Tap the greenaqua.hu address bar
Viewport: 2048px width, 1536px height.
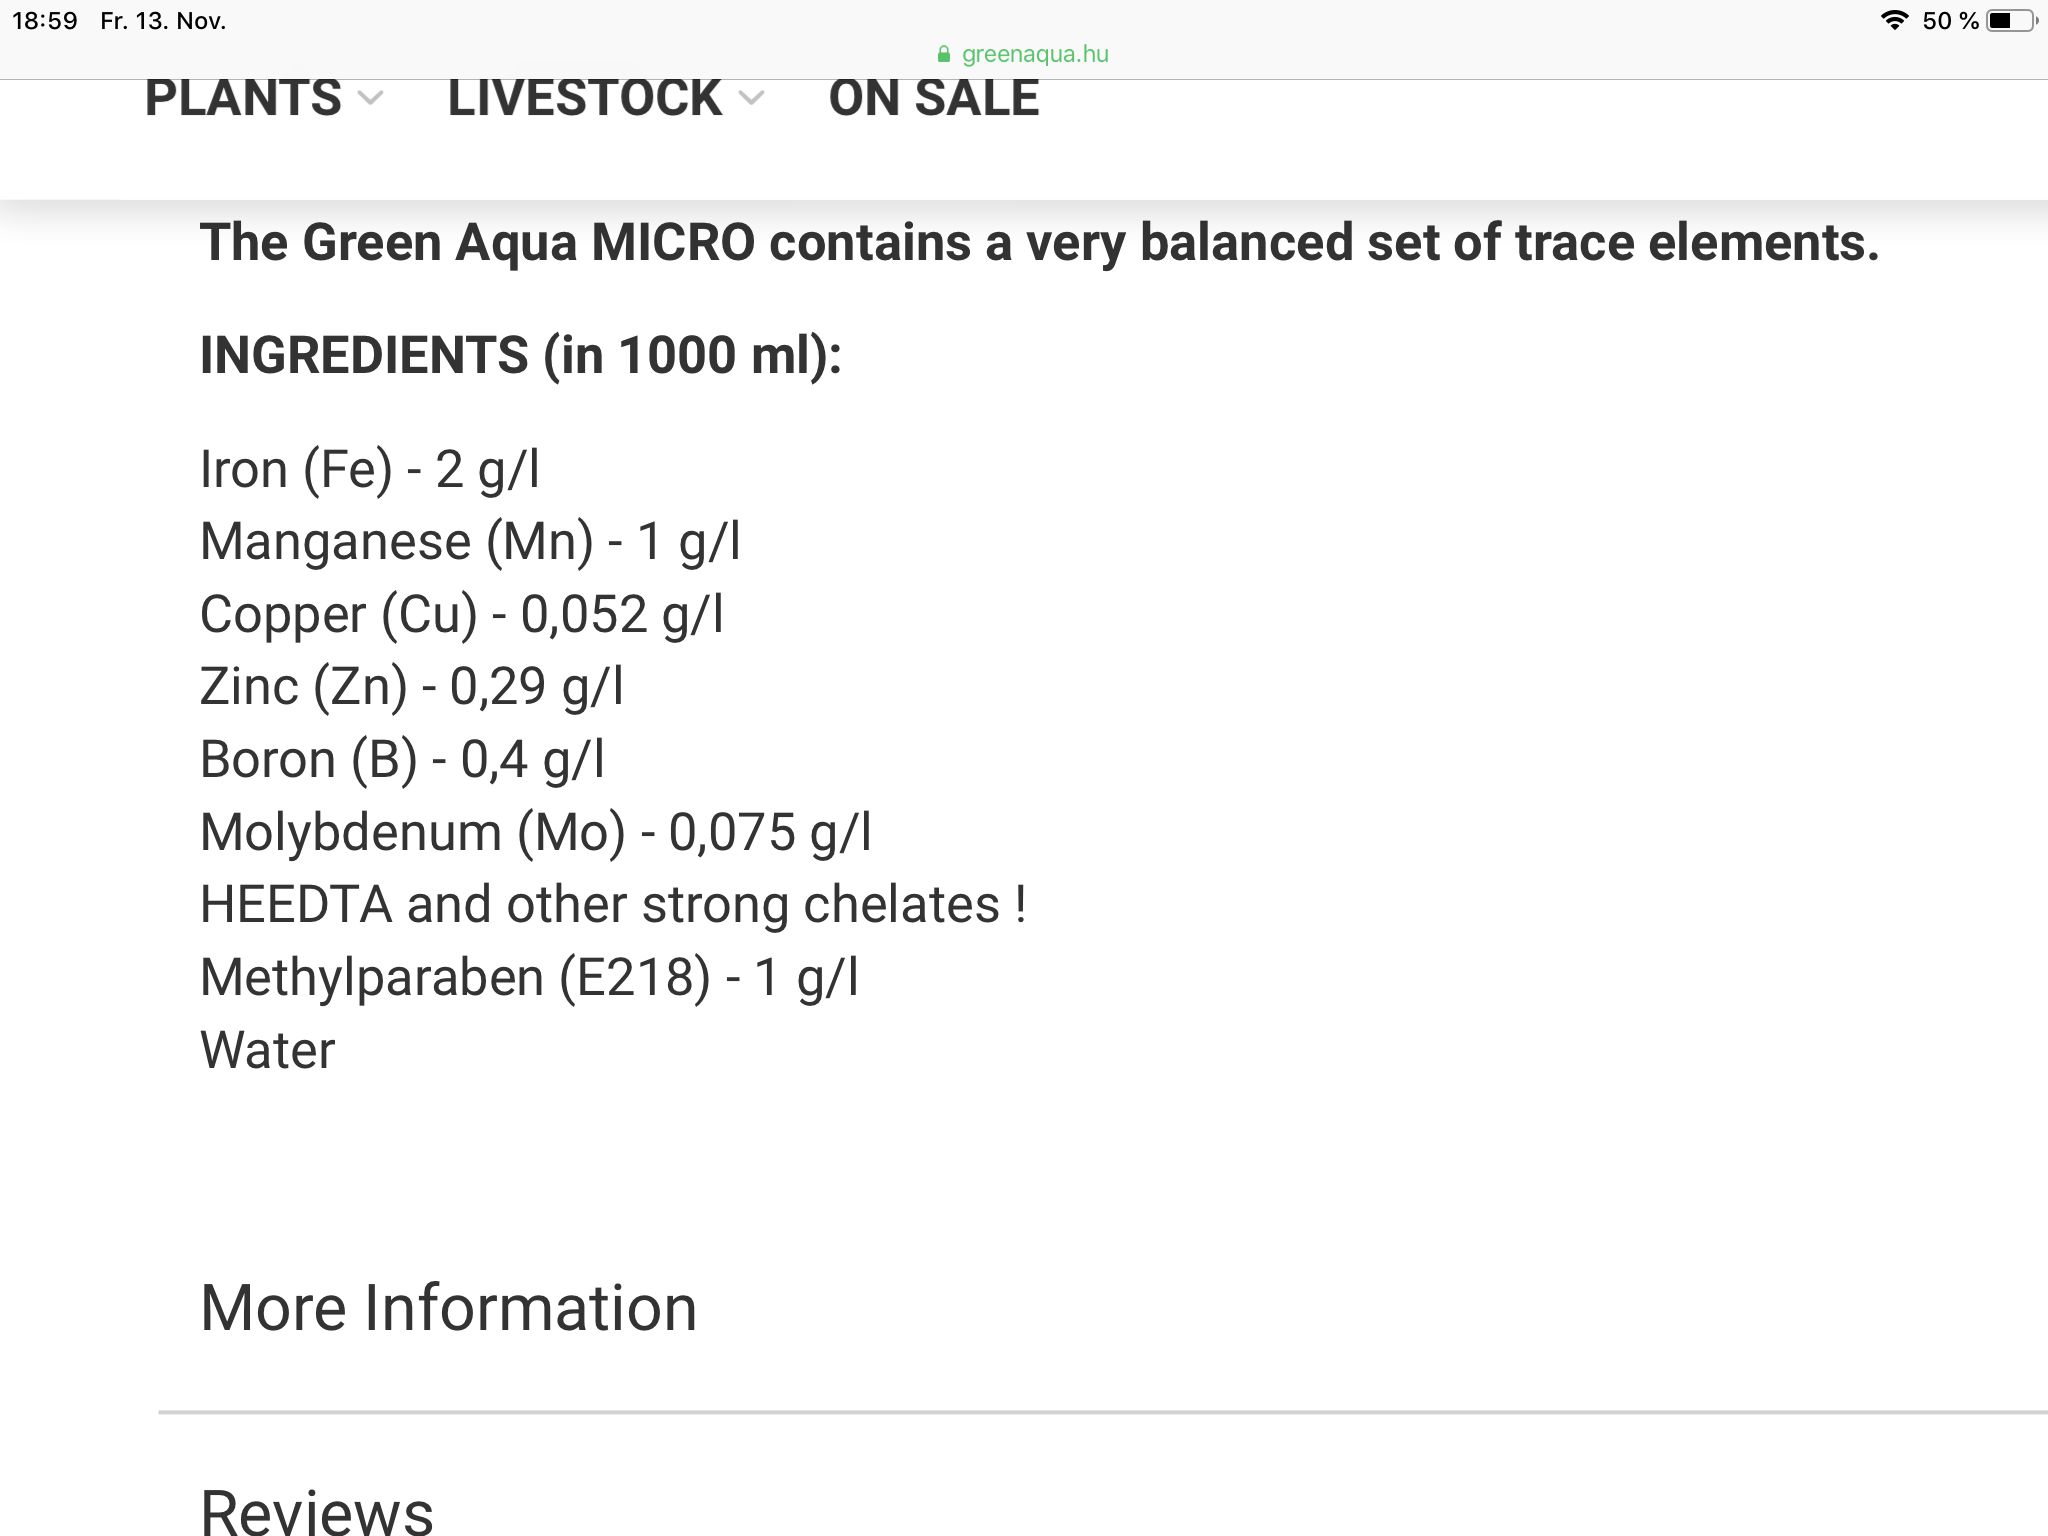pos(1024,54)
